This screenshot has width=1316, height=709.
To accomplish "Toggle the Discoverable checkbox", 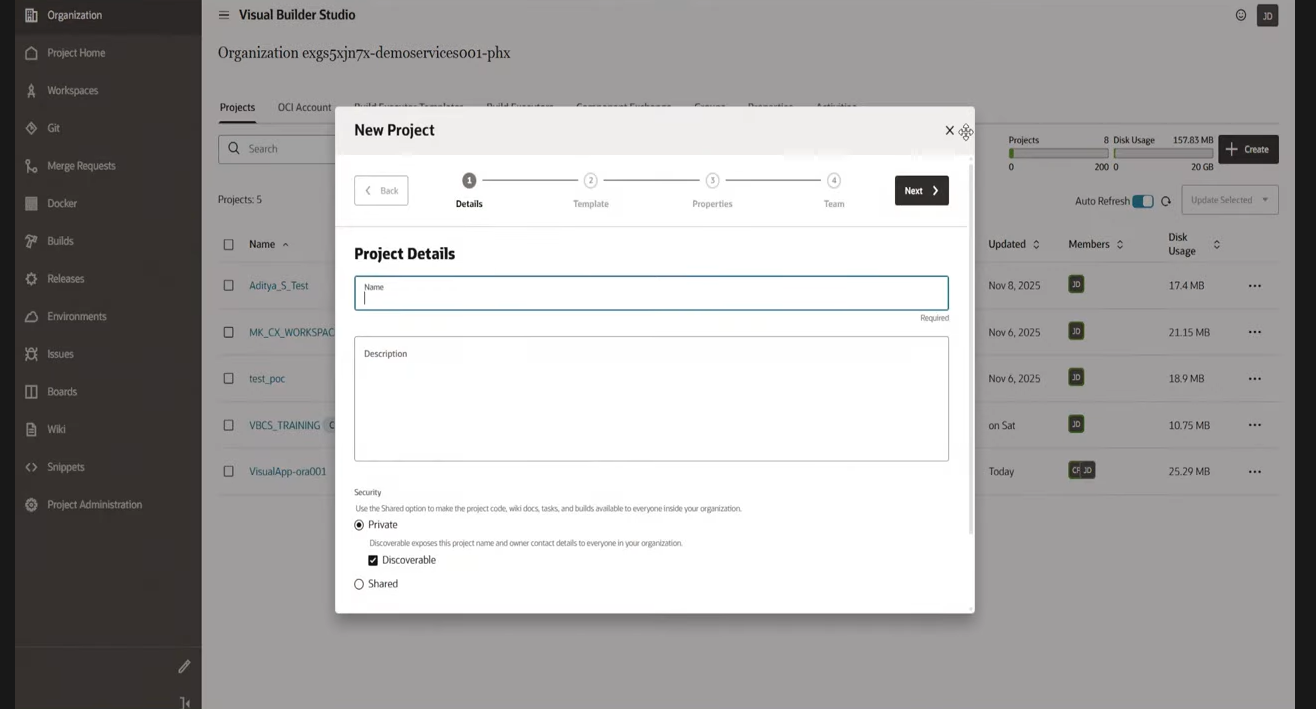I will pyautogui.click(x=373, y=560).
